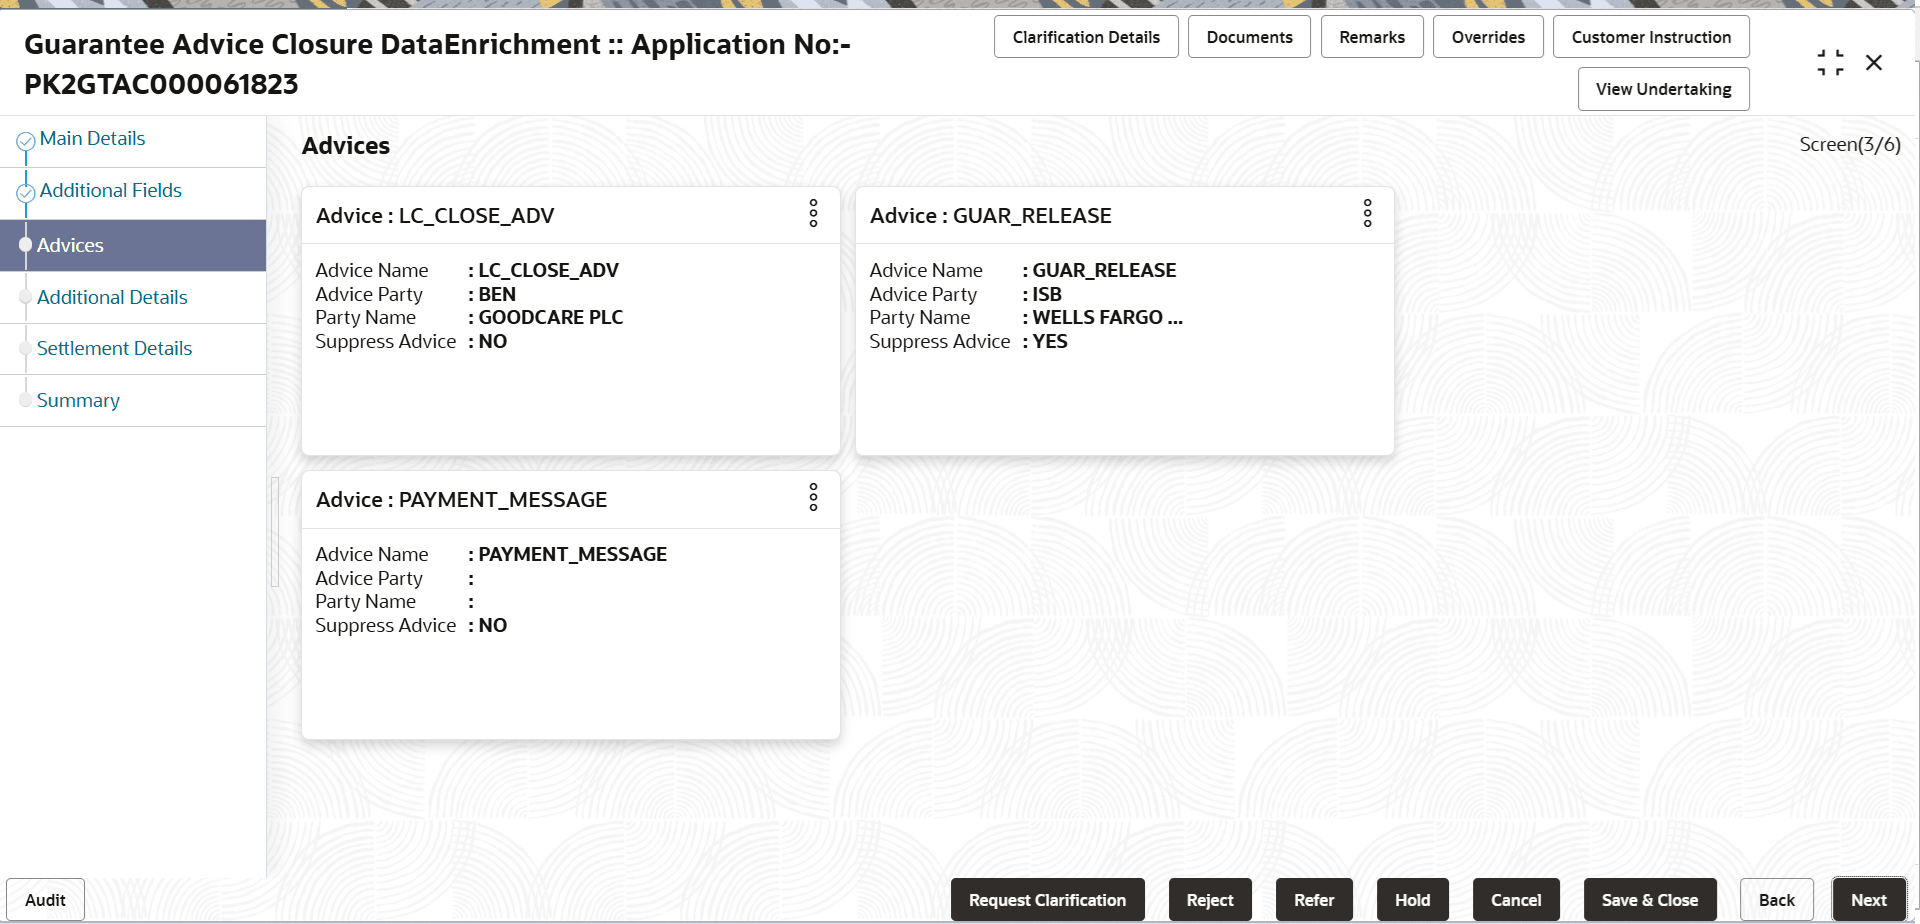
Task: Click the Screen(3/6) indicator
Action: (1850, 145)
